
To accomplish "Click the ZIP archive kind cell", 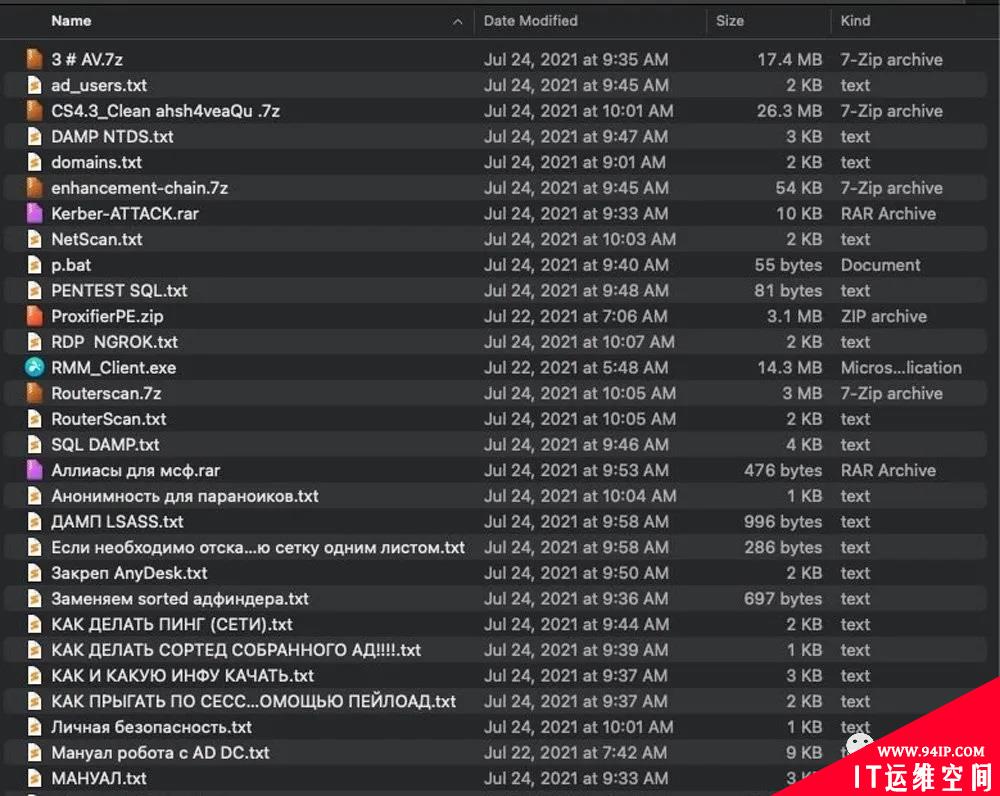I will point(884,316).
